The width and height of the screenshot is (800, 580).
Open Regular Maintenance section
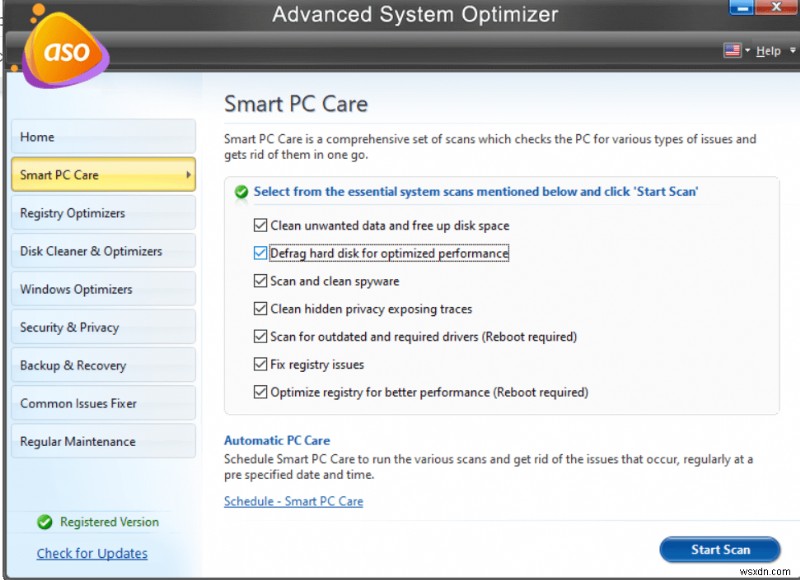coord(104,441)
